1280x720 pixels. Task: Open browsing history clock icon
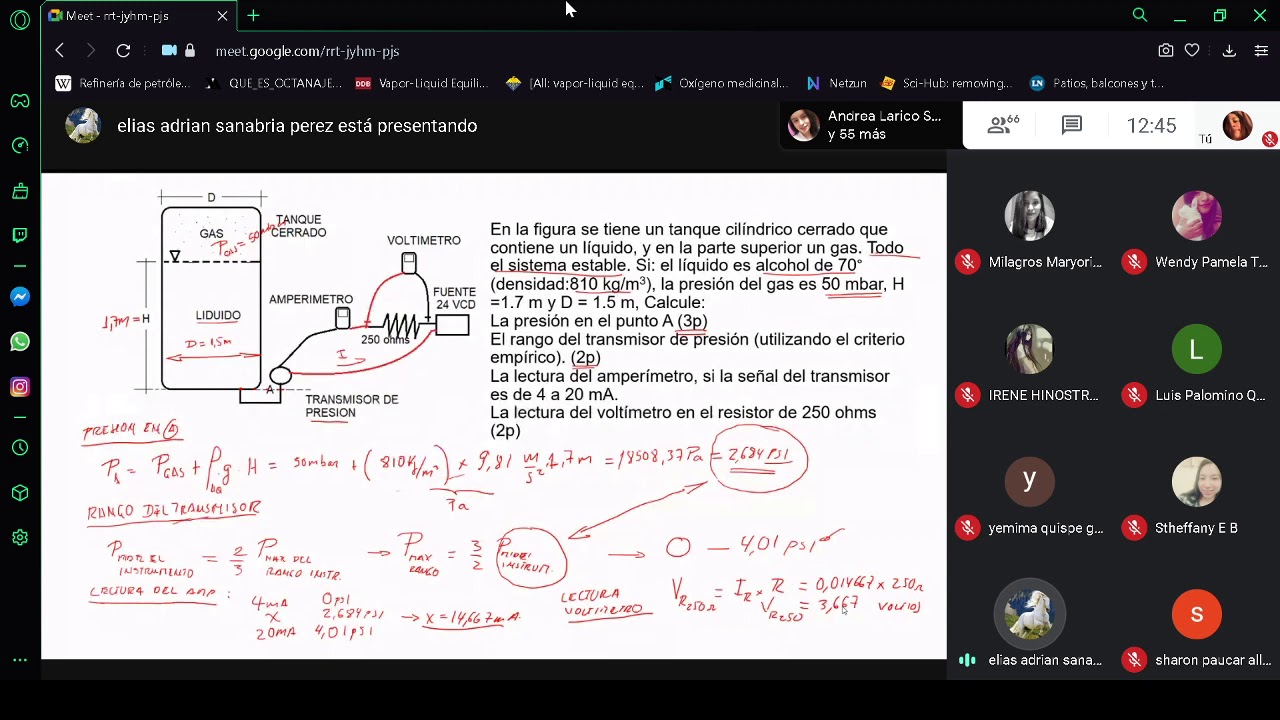(x=20, y=448)
